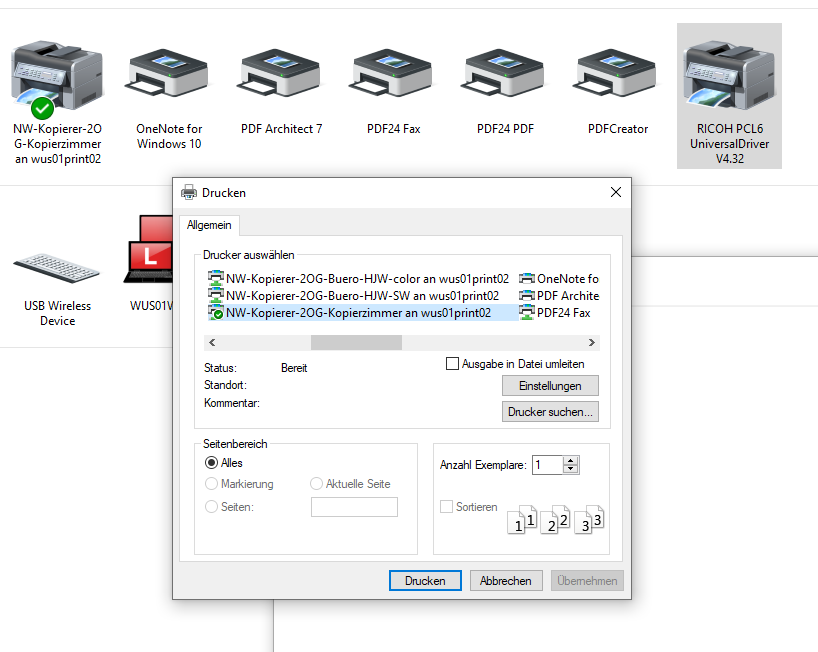The height and width of the screenshot is (652, 818).
Task: Click the Übernehmen button
Action: click(x=587, y=581)
